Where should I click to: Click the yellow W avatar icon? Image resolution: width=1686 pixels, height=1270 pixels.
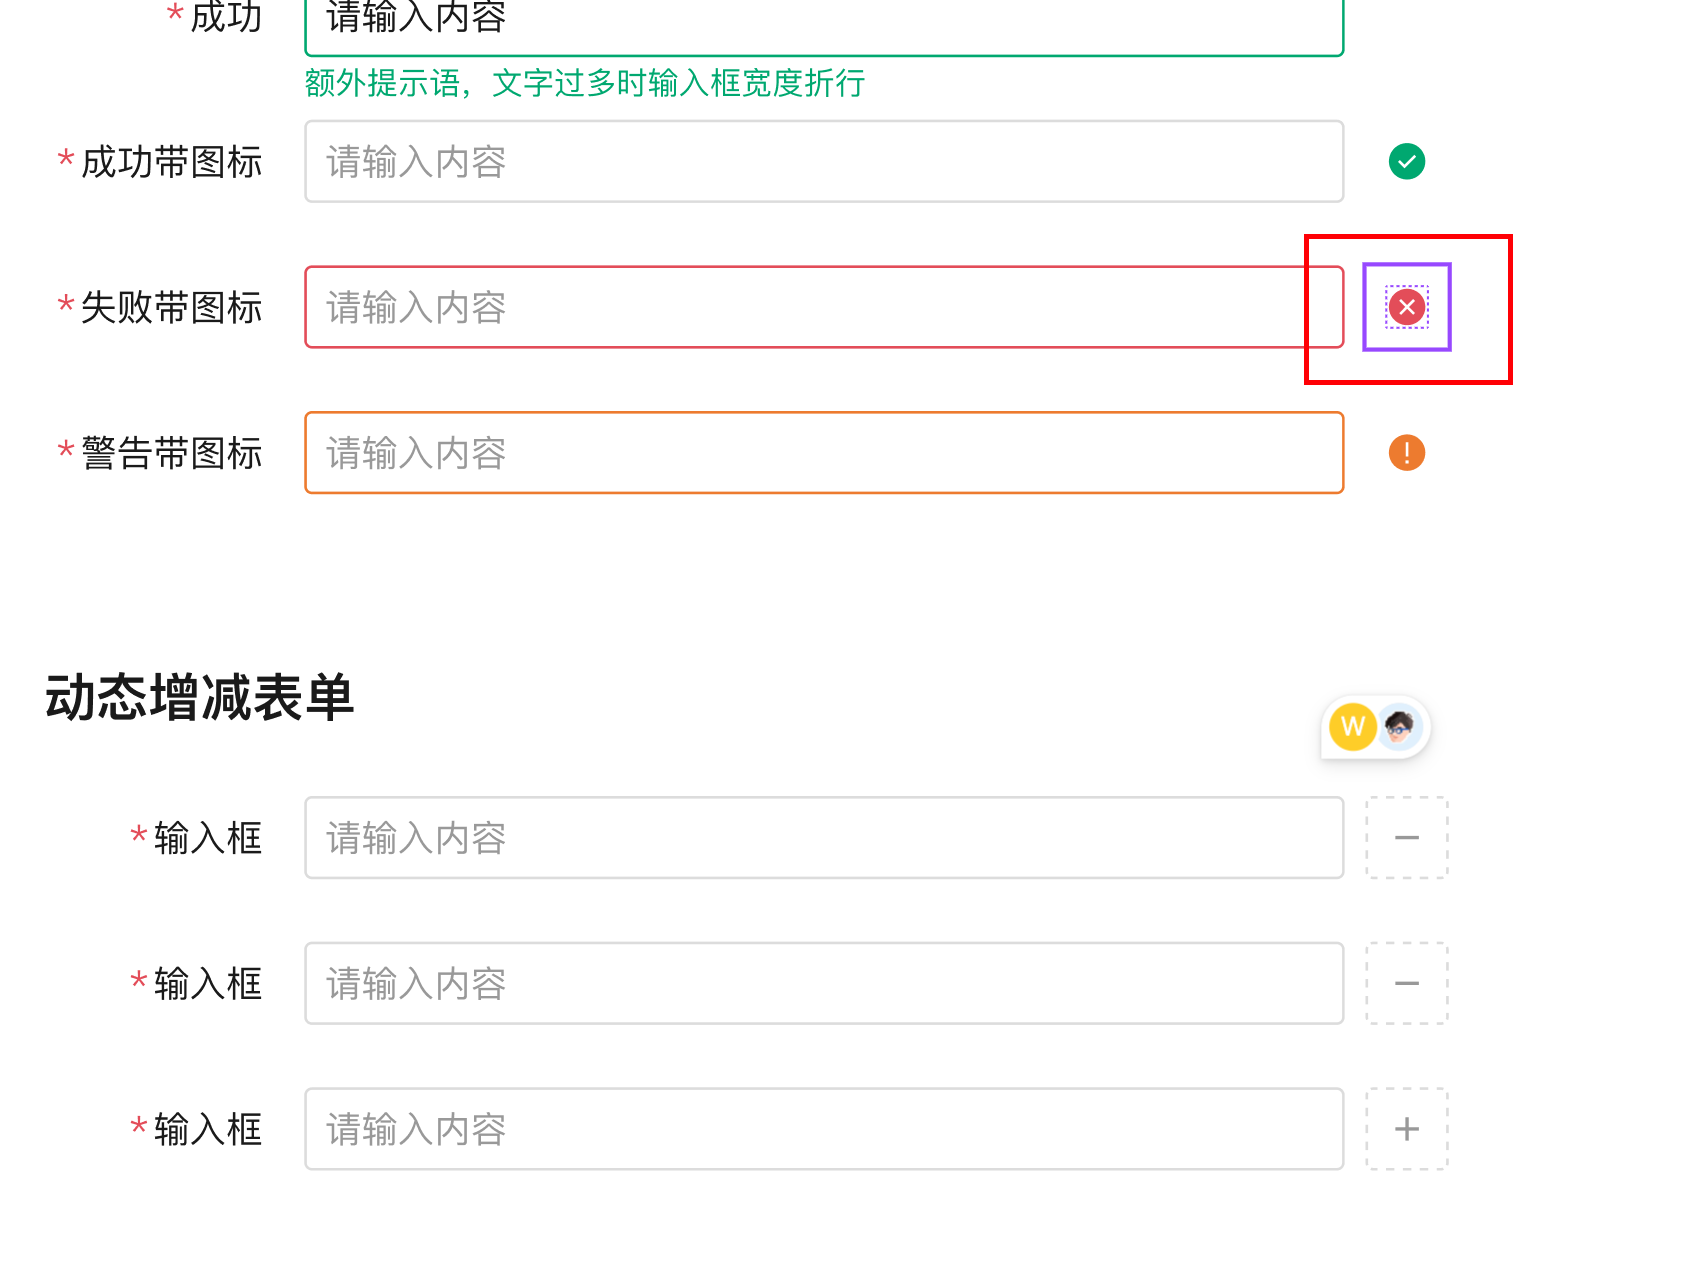tap(1352, 728)
